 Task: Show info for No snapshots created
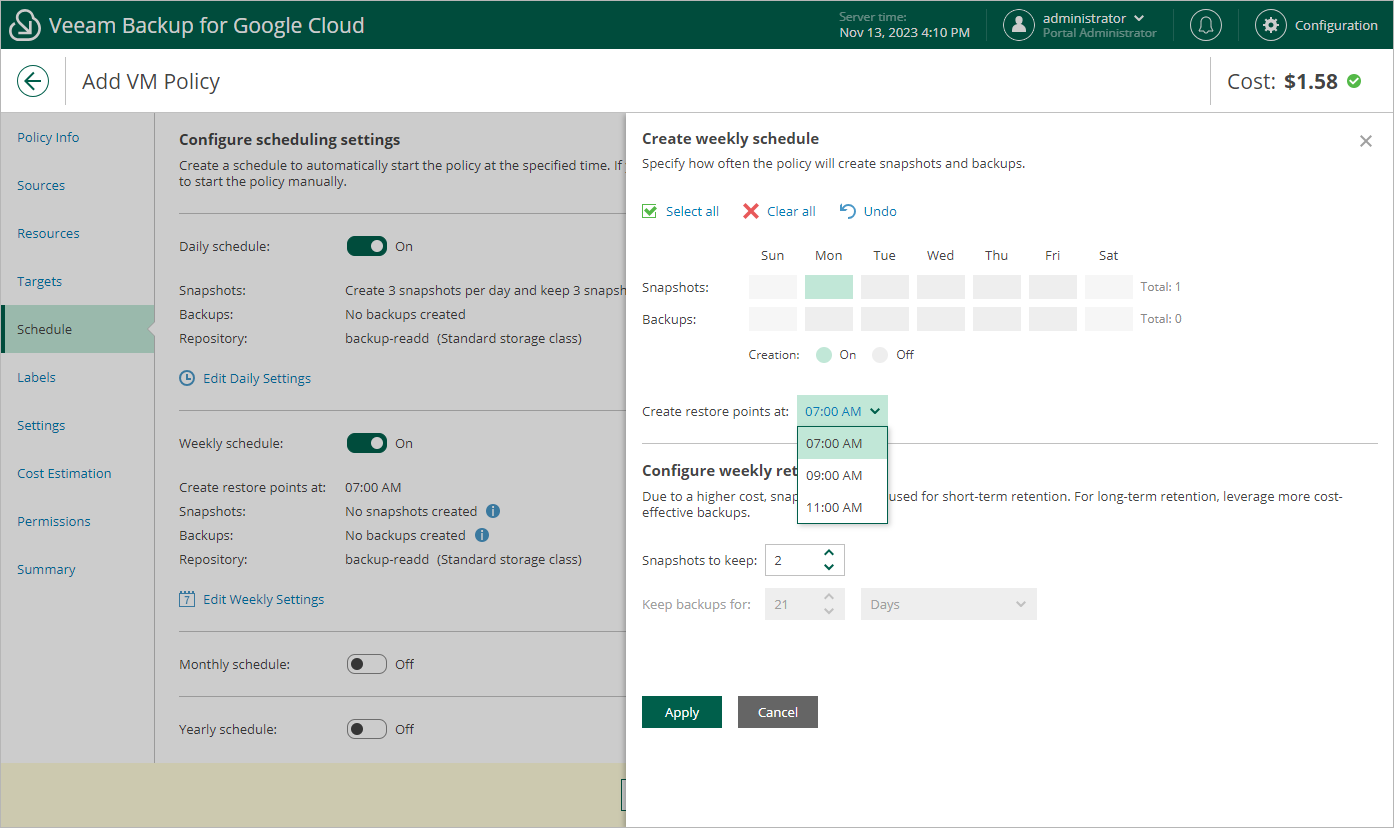(x=493, y=511)
